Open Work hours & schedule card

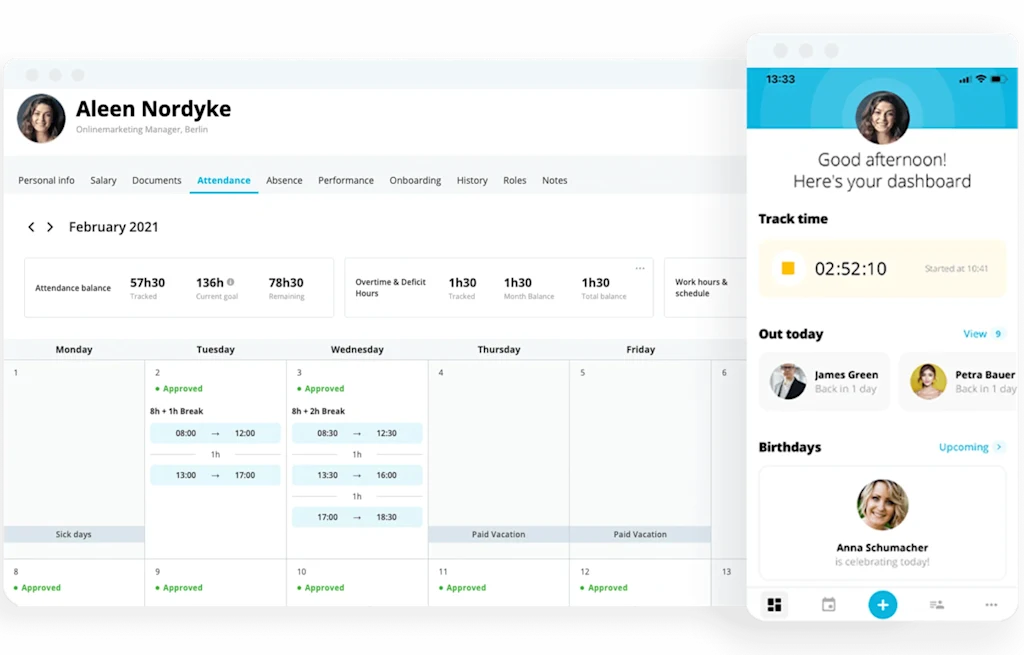[x=705, y=287]
